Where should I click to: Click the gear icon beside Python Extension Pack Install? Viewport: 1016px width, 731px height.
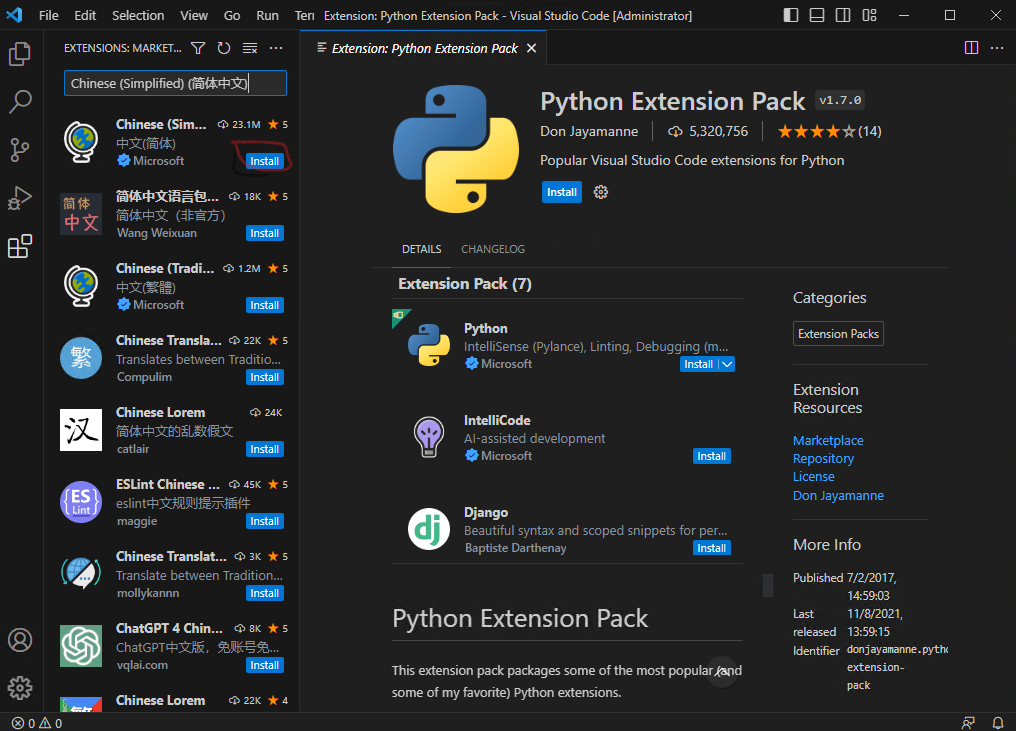coord(601,192)
